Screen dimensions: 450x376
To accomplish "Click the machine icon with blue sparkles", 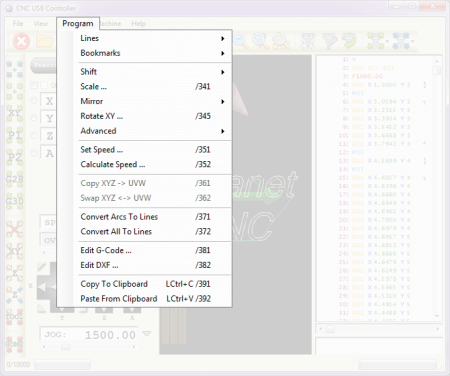I will [308, 41].
